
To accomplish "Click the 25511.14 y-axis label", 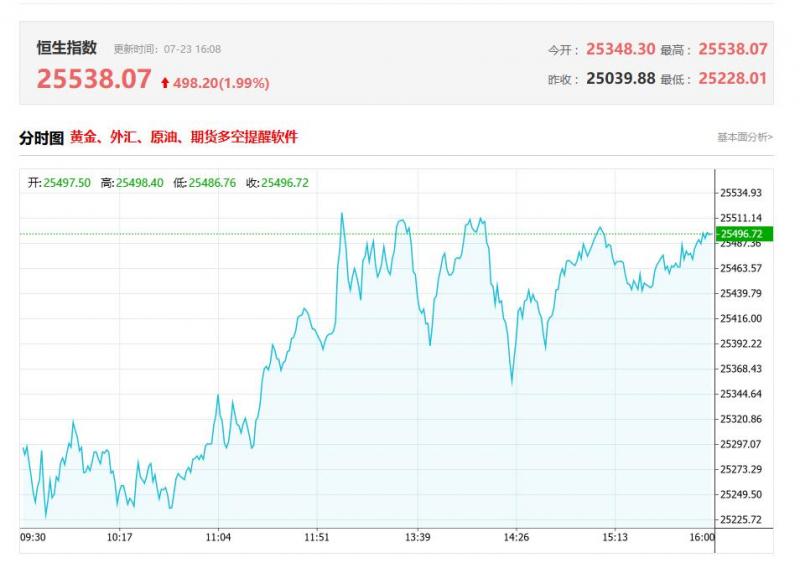I will [741, 218].
